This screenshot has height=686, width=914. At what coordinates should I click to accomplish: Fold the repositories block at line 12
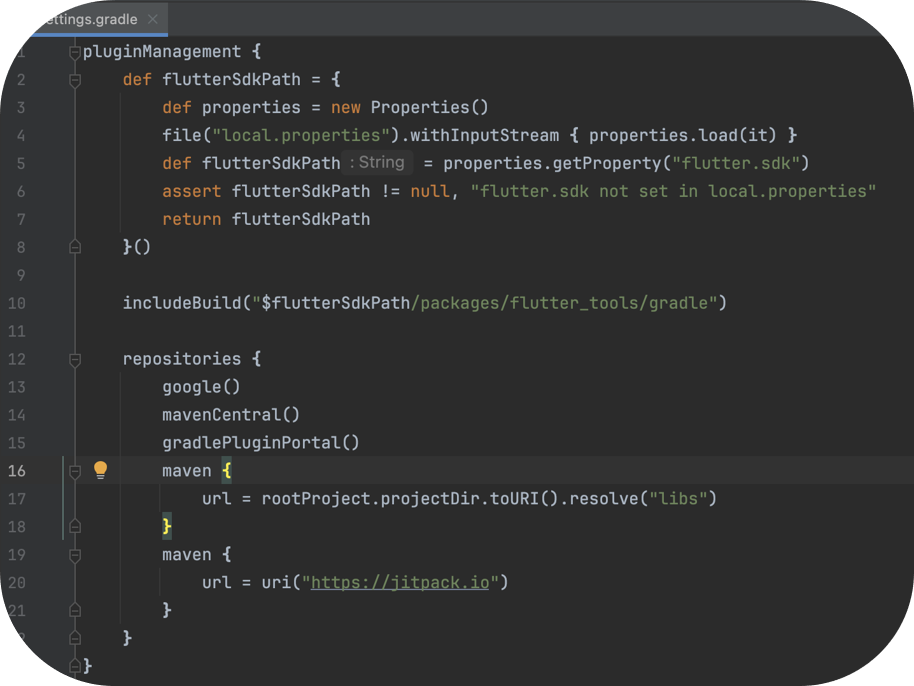coord(74,359)
